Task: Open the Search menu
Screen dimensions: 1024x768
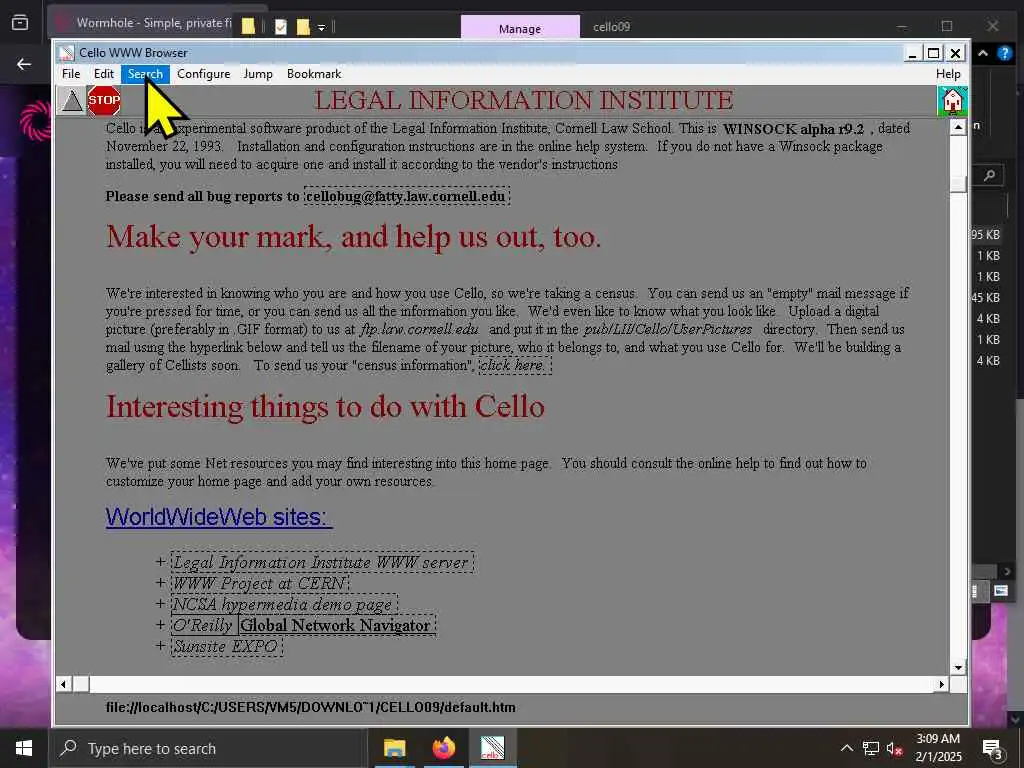Action: coord(145,74)
